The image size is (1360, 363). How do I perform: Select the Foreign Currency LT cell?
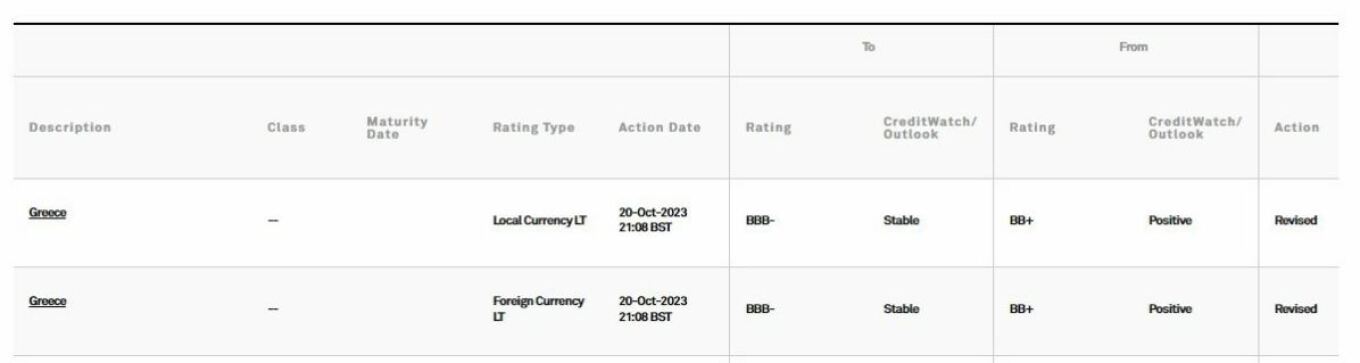[x=538, y=308]
